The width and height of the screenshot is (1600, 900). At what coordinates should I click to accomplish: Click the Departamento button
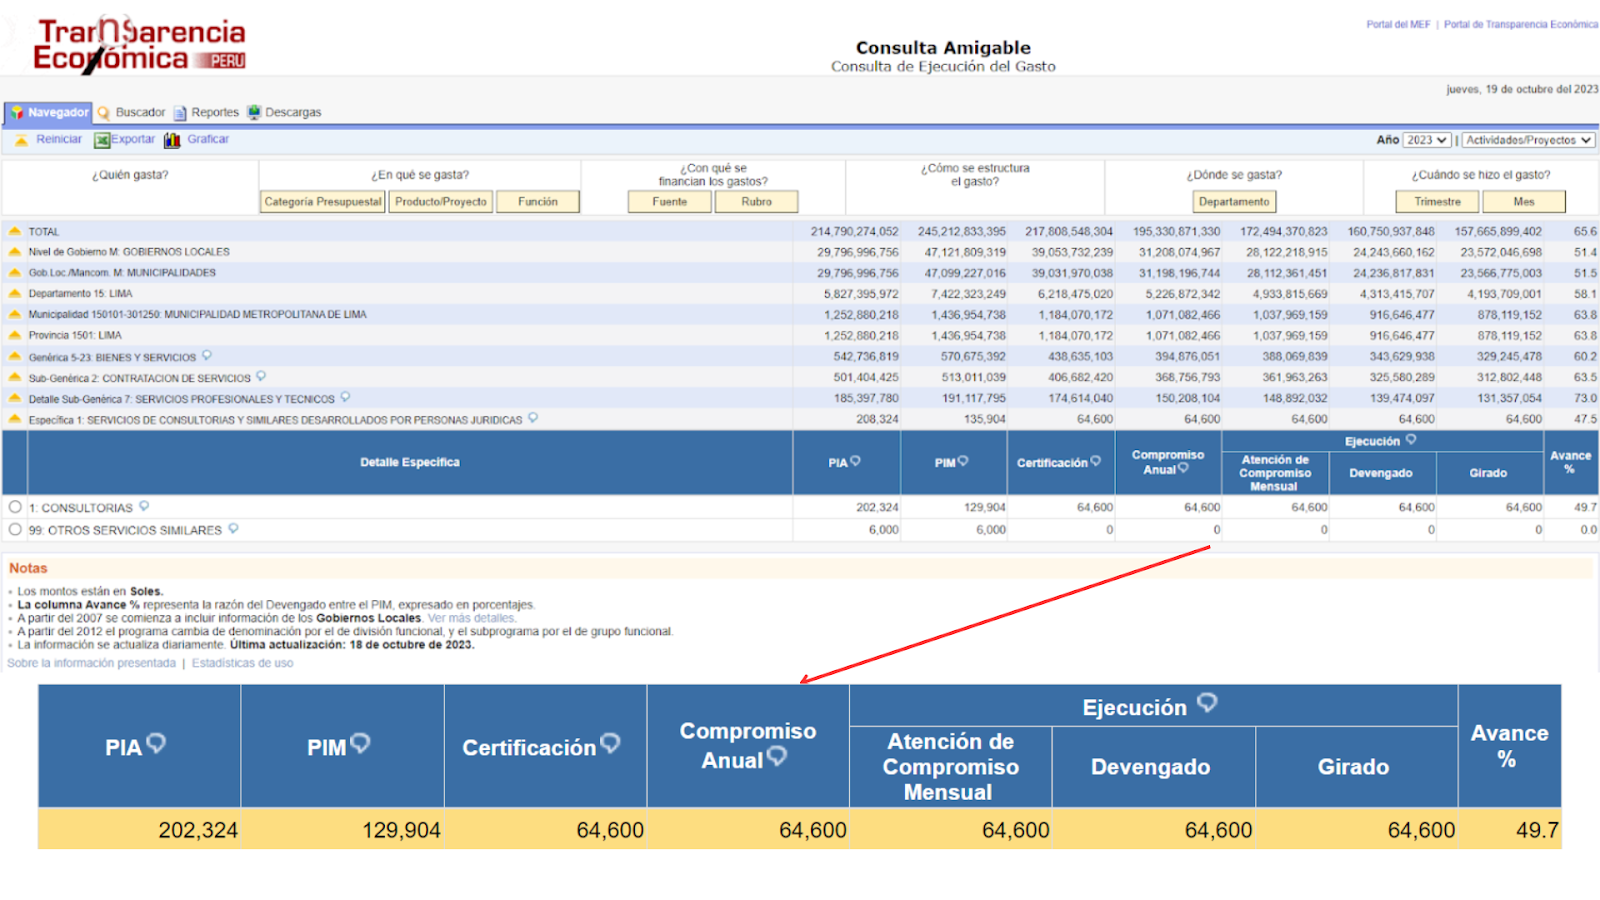click(1235, 202)
